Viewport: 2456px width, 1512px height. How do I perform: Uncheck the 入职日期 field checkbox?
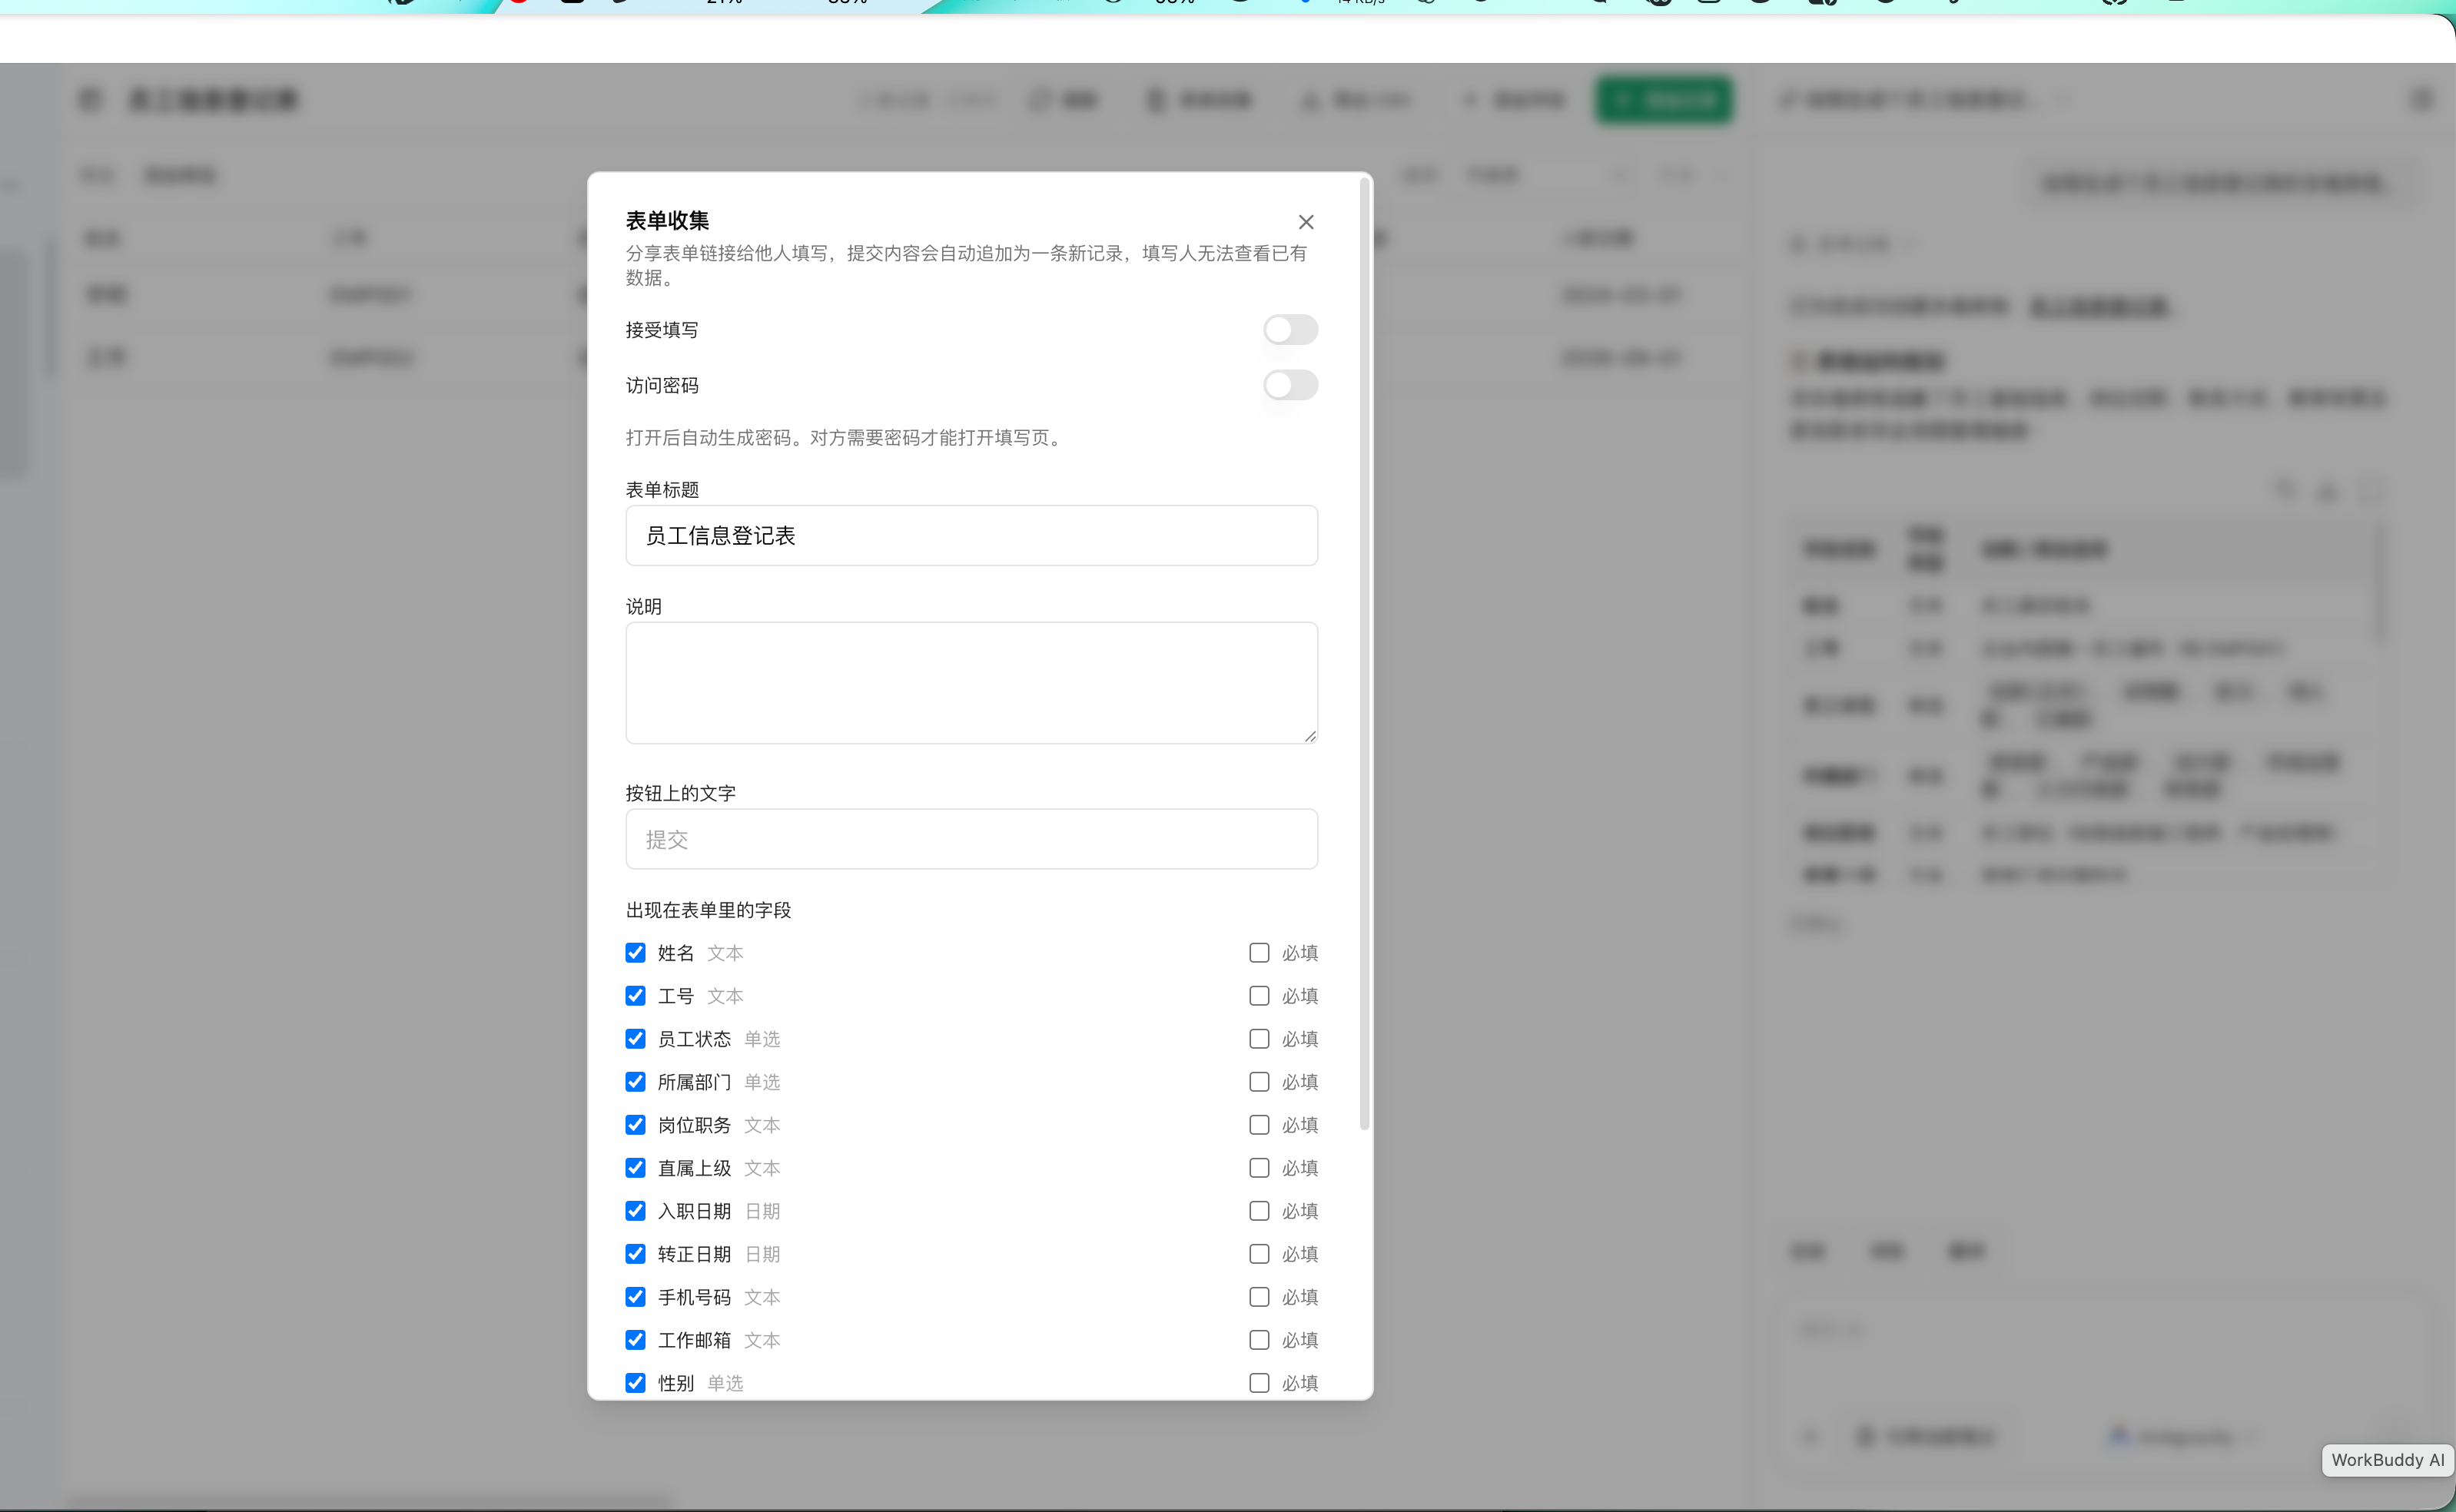pos(635,1211)
